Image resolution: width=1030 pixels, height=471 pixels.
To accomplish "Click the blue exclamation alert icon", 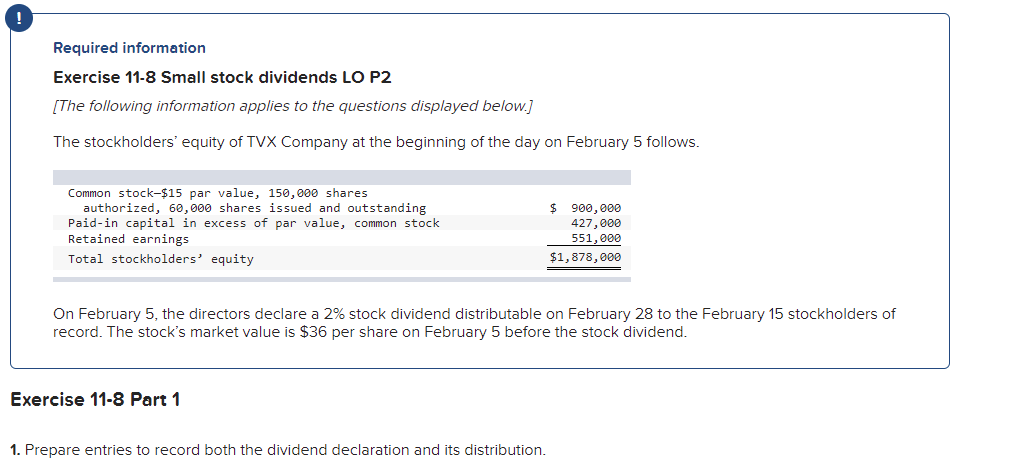I will (x=19, y=20).
